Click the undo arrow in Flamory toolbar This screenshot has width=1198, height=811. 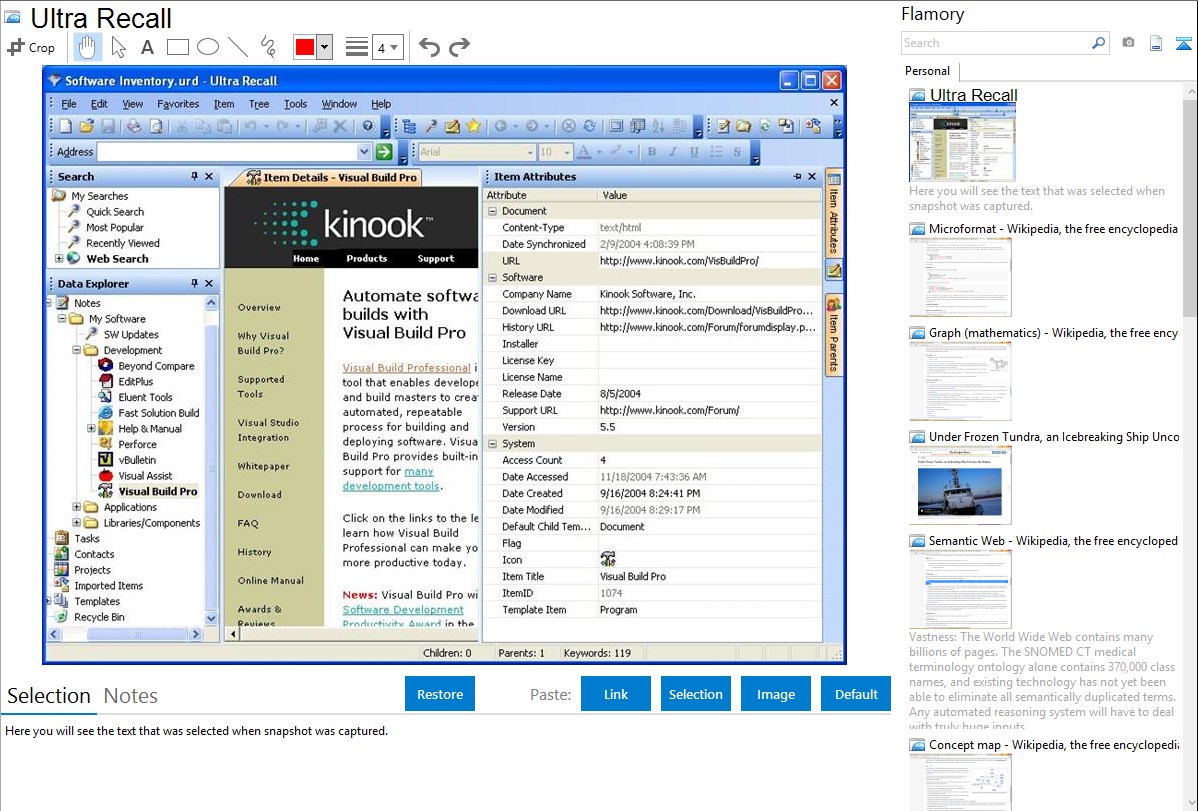click(429, 47)
